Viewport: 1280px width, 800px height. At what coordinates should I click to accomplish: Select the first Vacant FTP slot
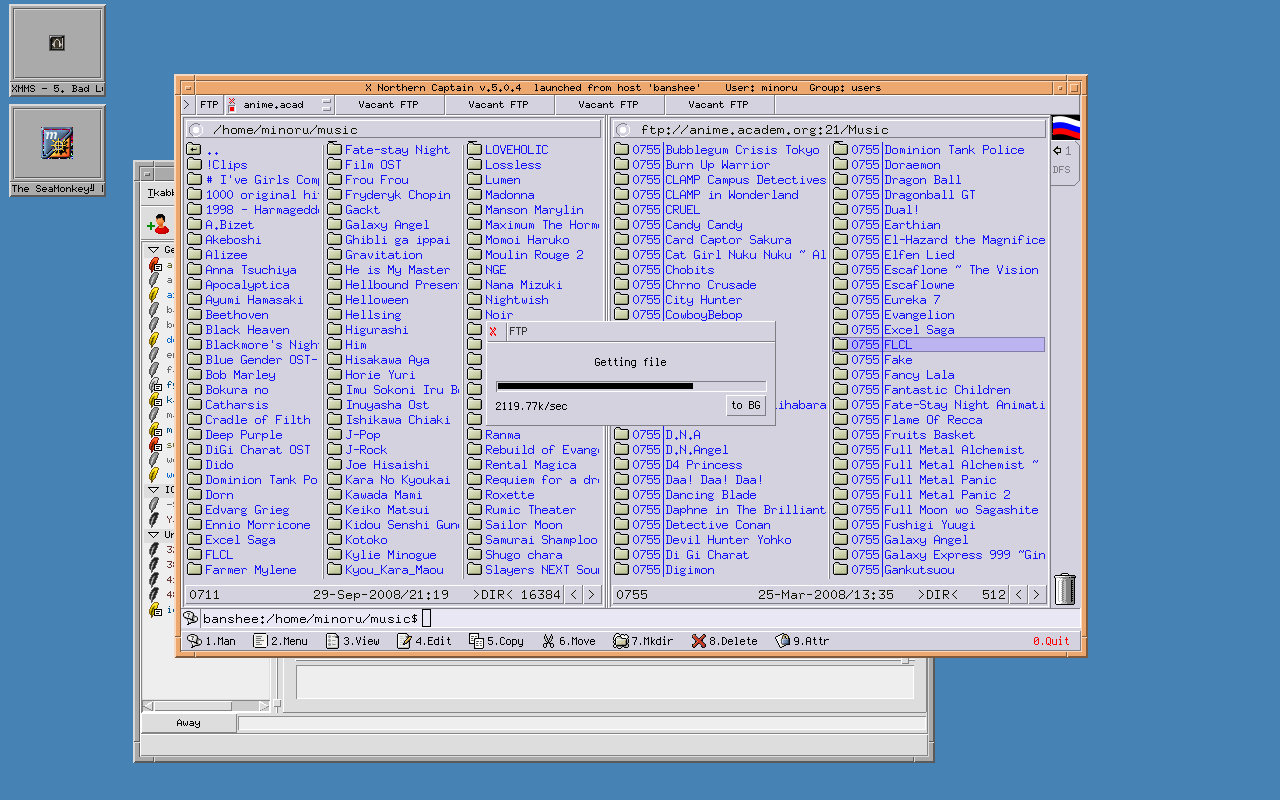[389, 105]
